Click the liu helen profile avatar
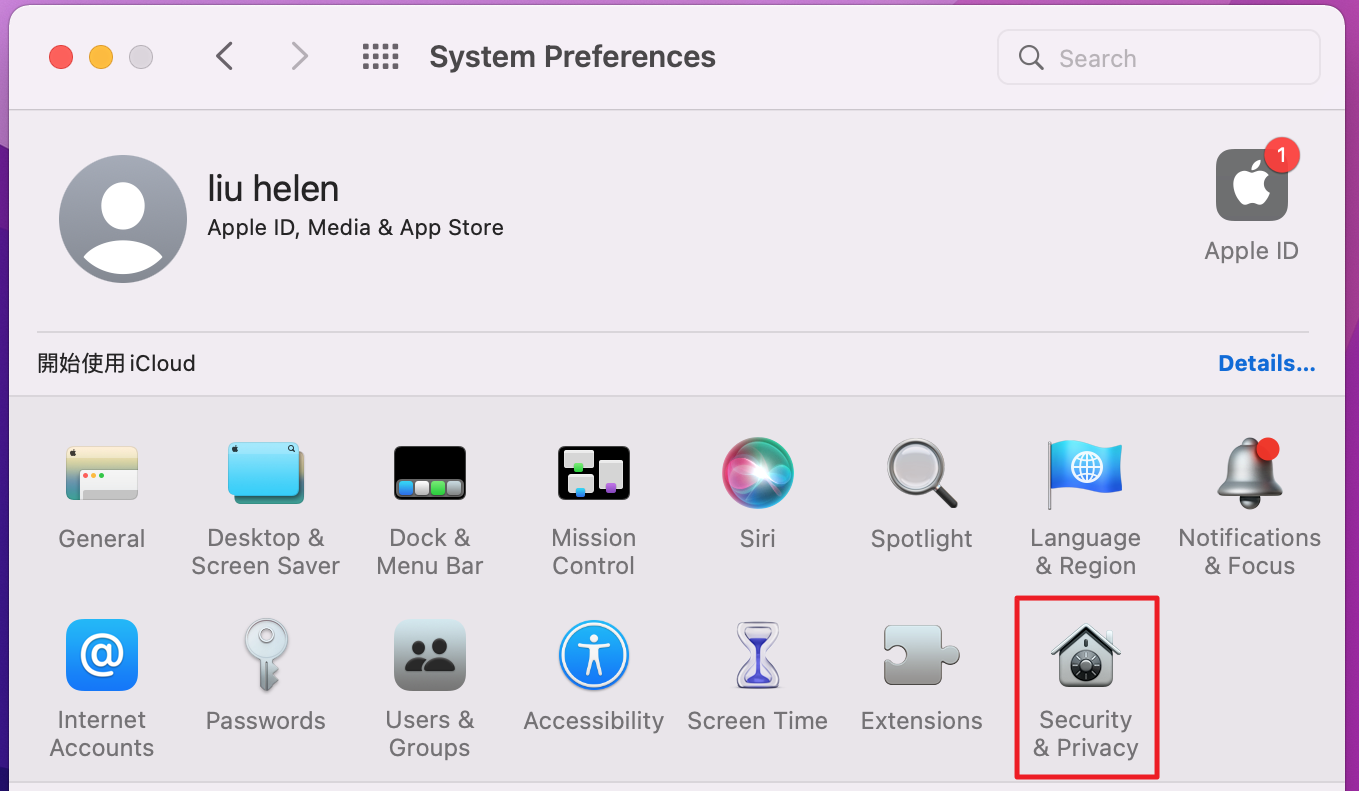The height and width of the screenshot is (791, 1359). point(123,219)
